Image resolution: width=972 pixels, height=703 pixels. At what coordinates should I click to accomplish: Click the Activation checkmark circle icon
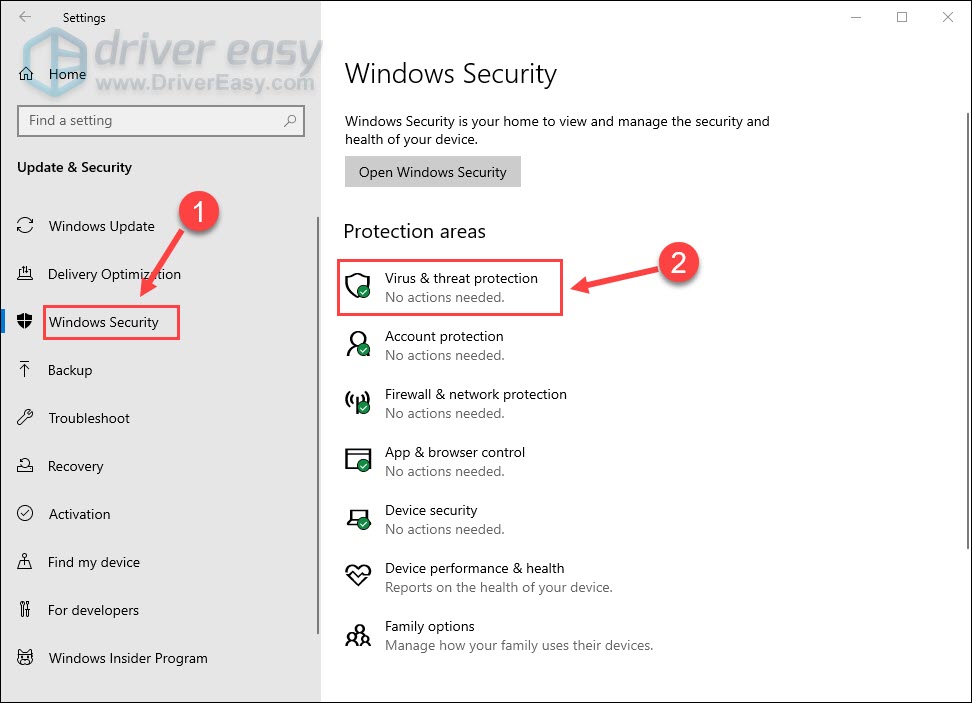click(25, 513)
